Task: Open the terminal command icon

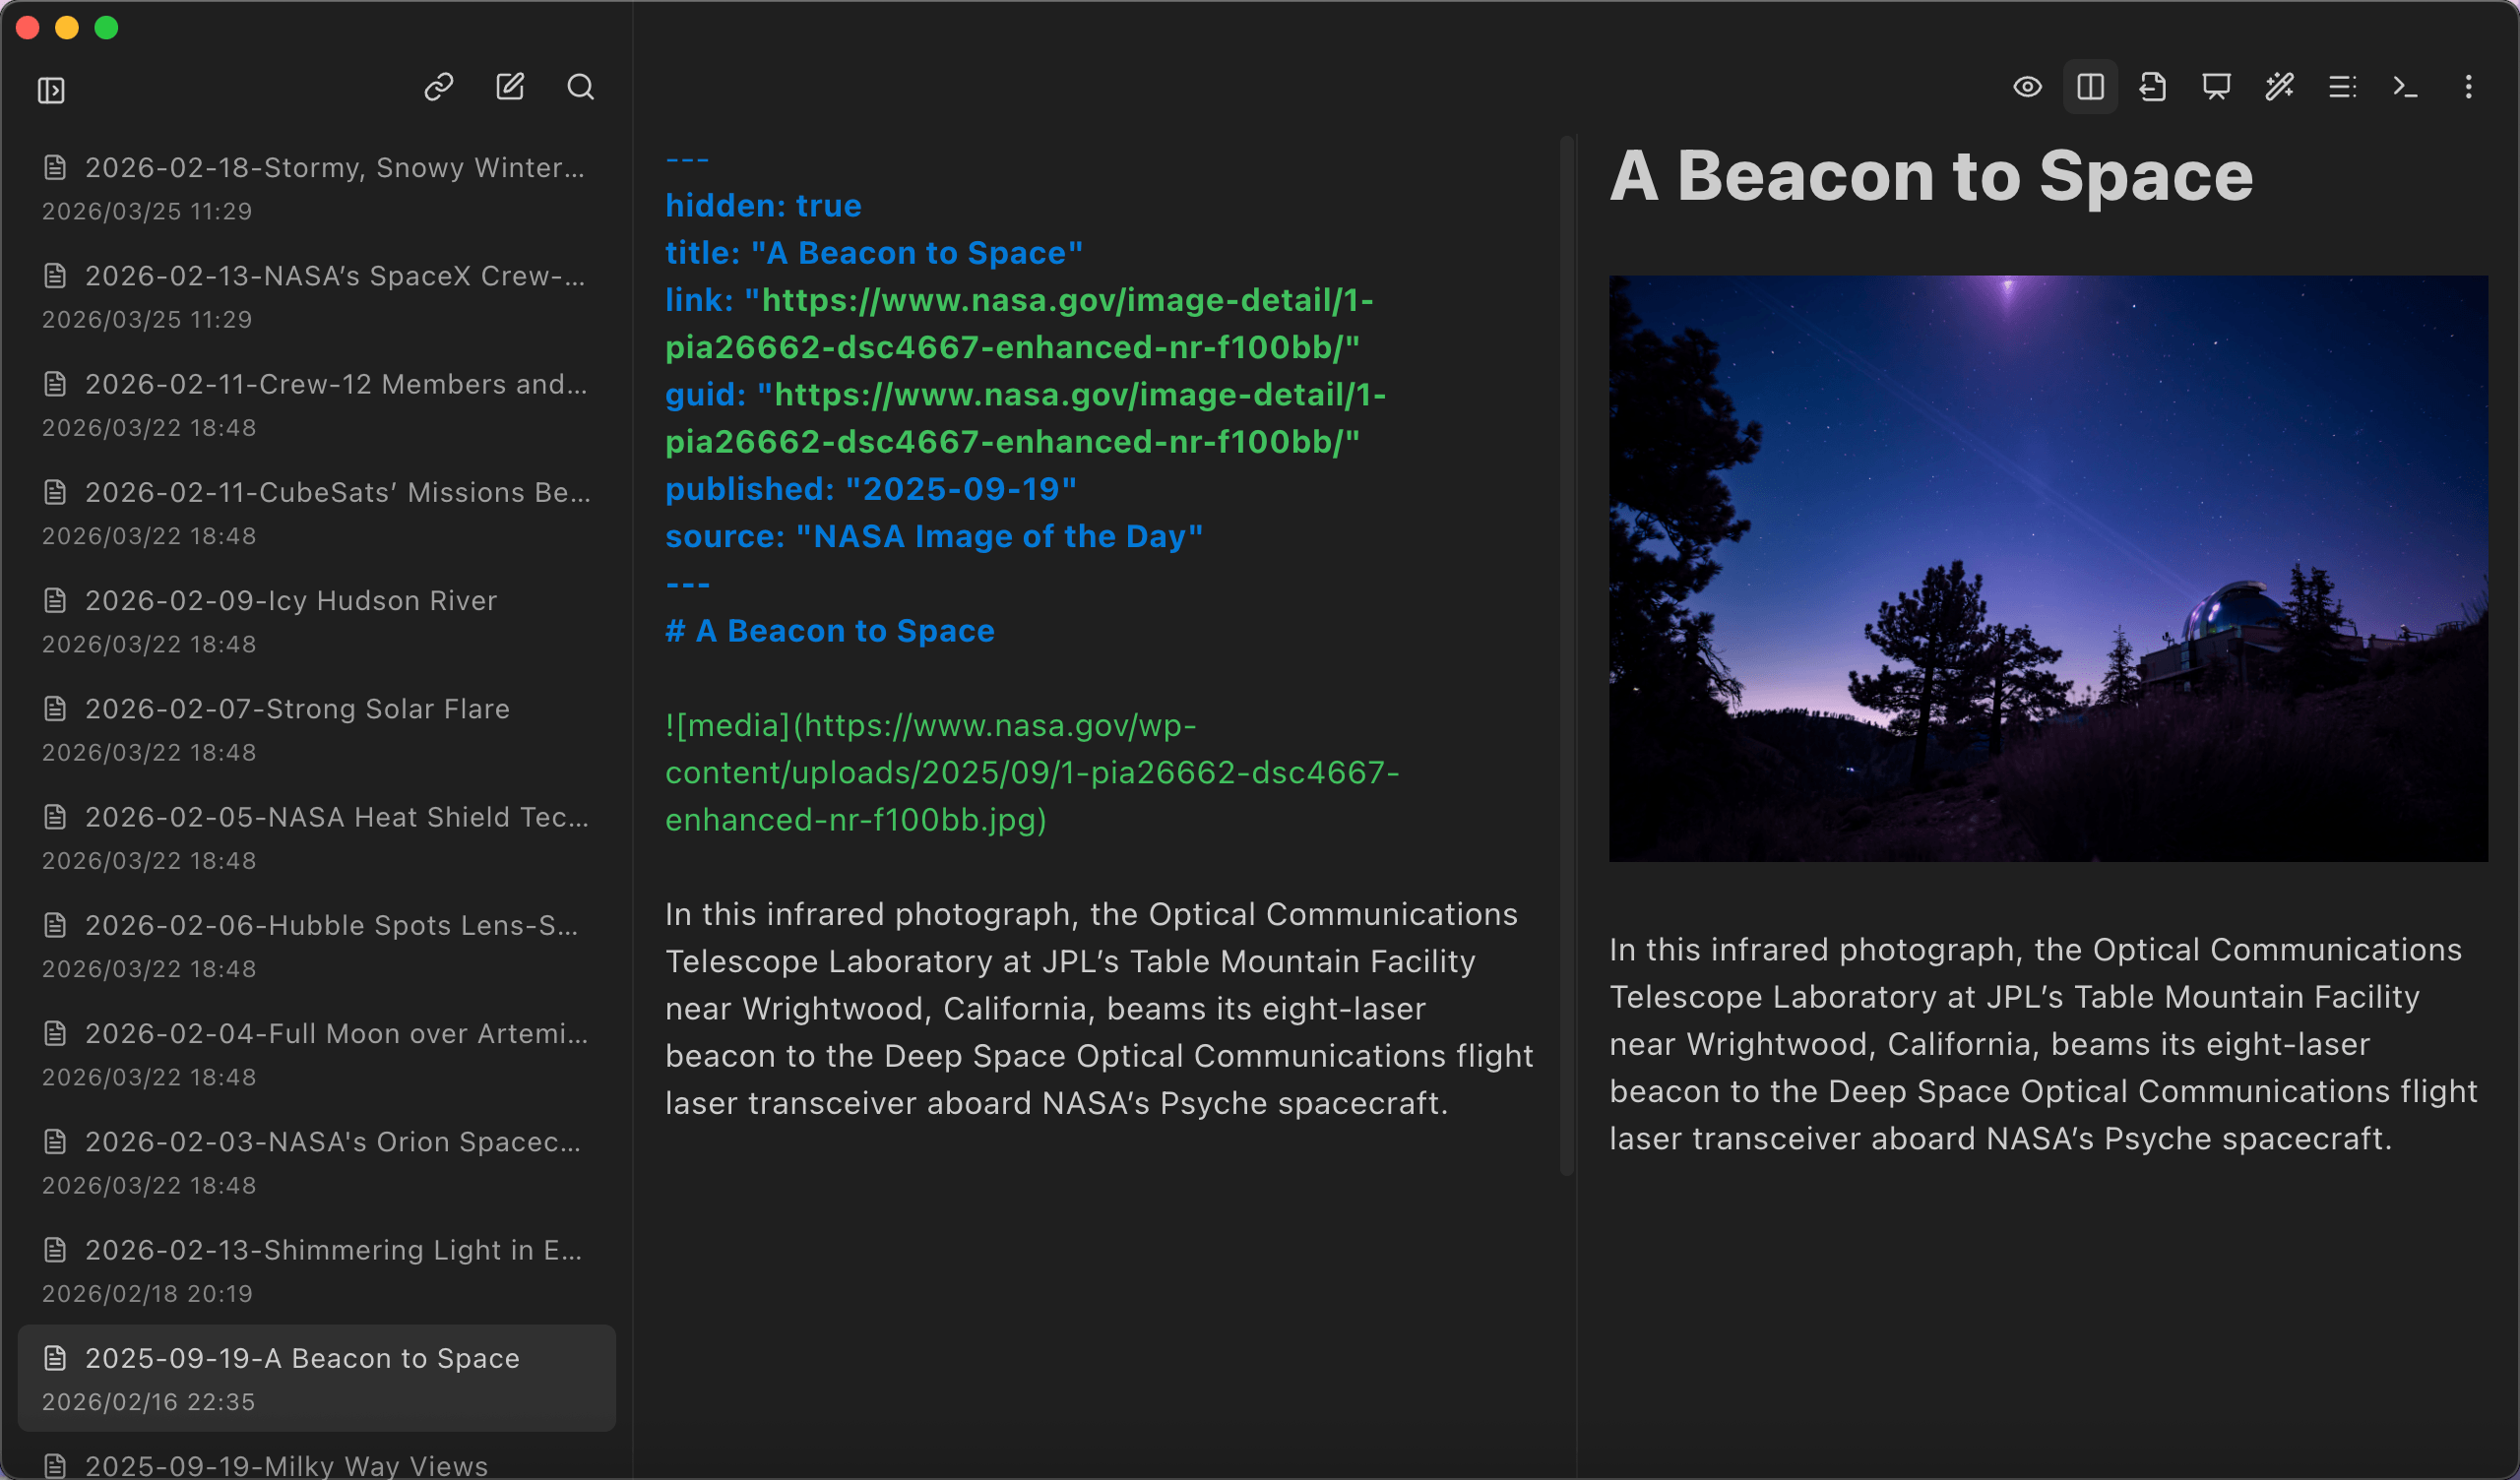Action: [x=2405, y=87]
